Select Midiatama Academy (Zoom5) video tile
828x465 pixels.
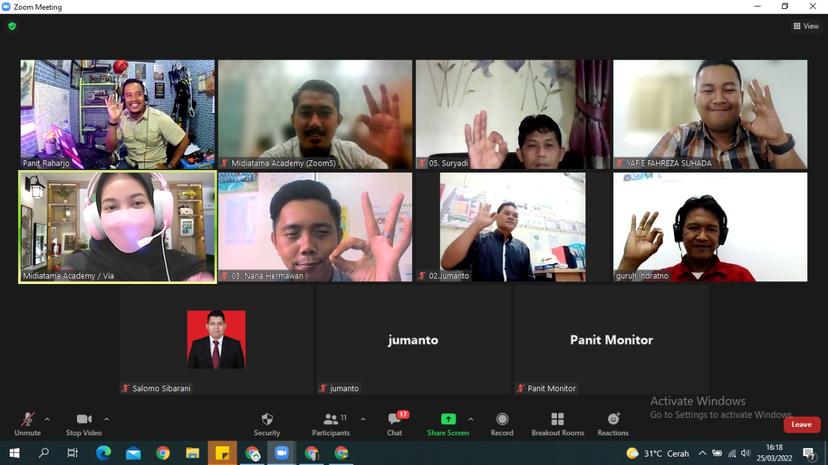point(315,114)
